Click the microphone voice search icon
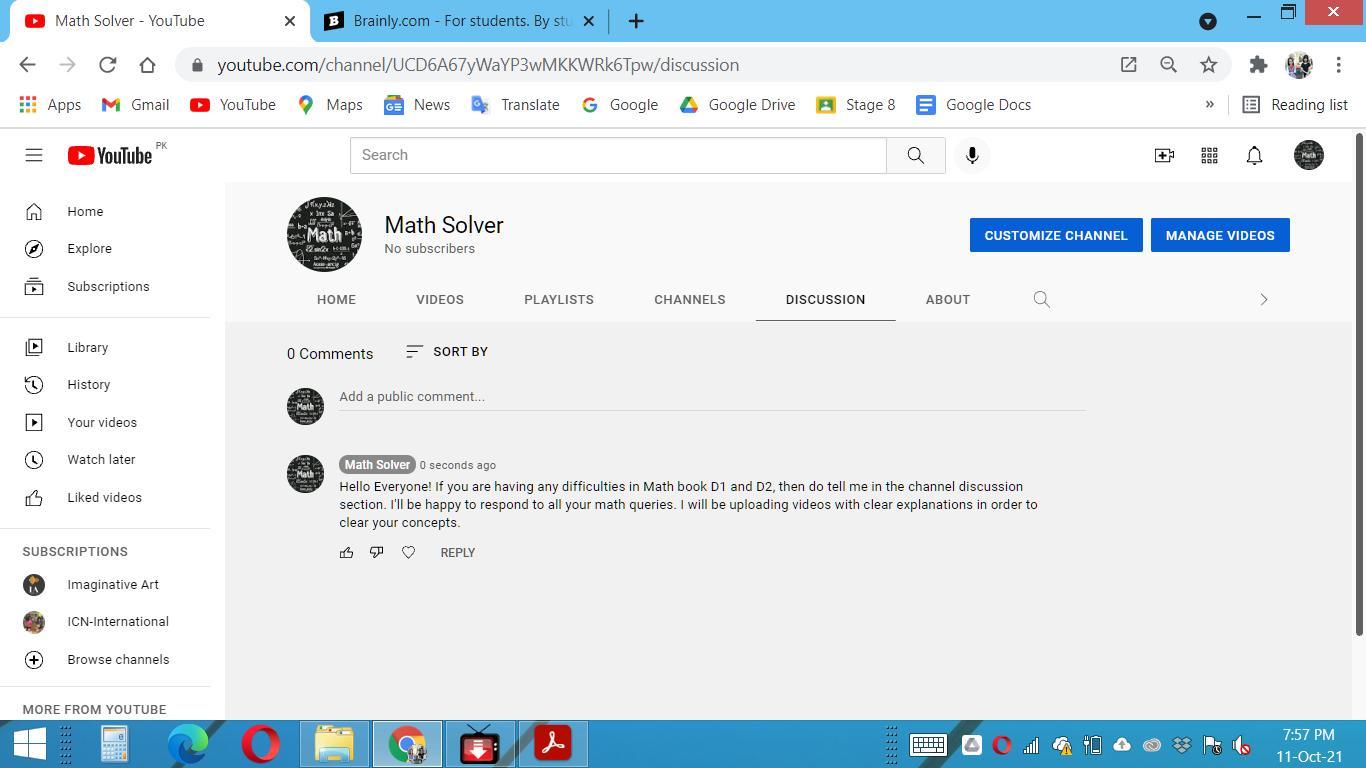1366x768 pixels. [x=971, y=155]
